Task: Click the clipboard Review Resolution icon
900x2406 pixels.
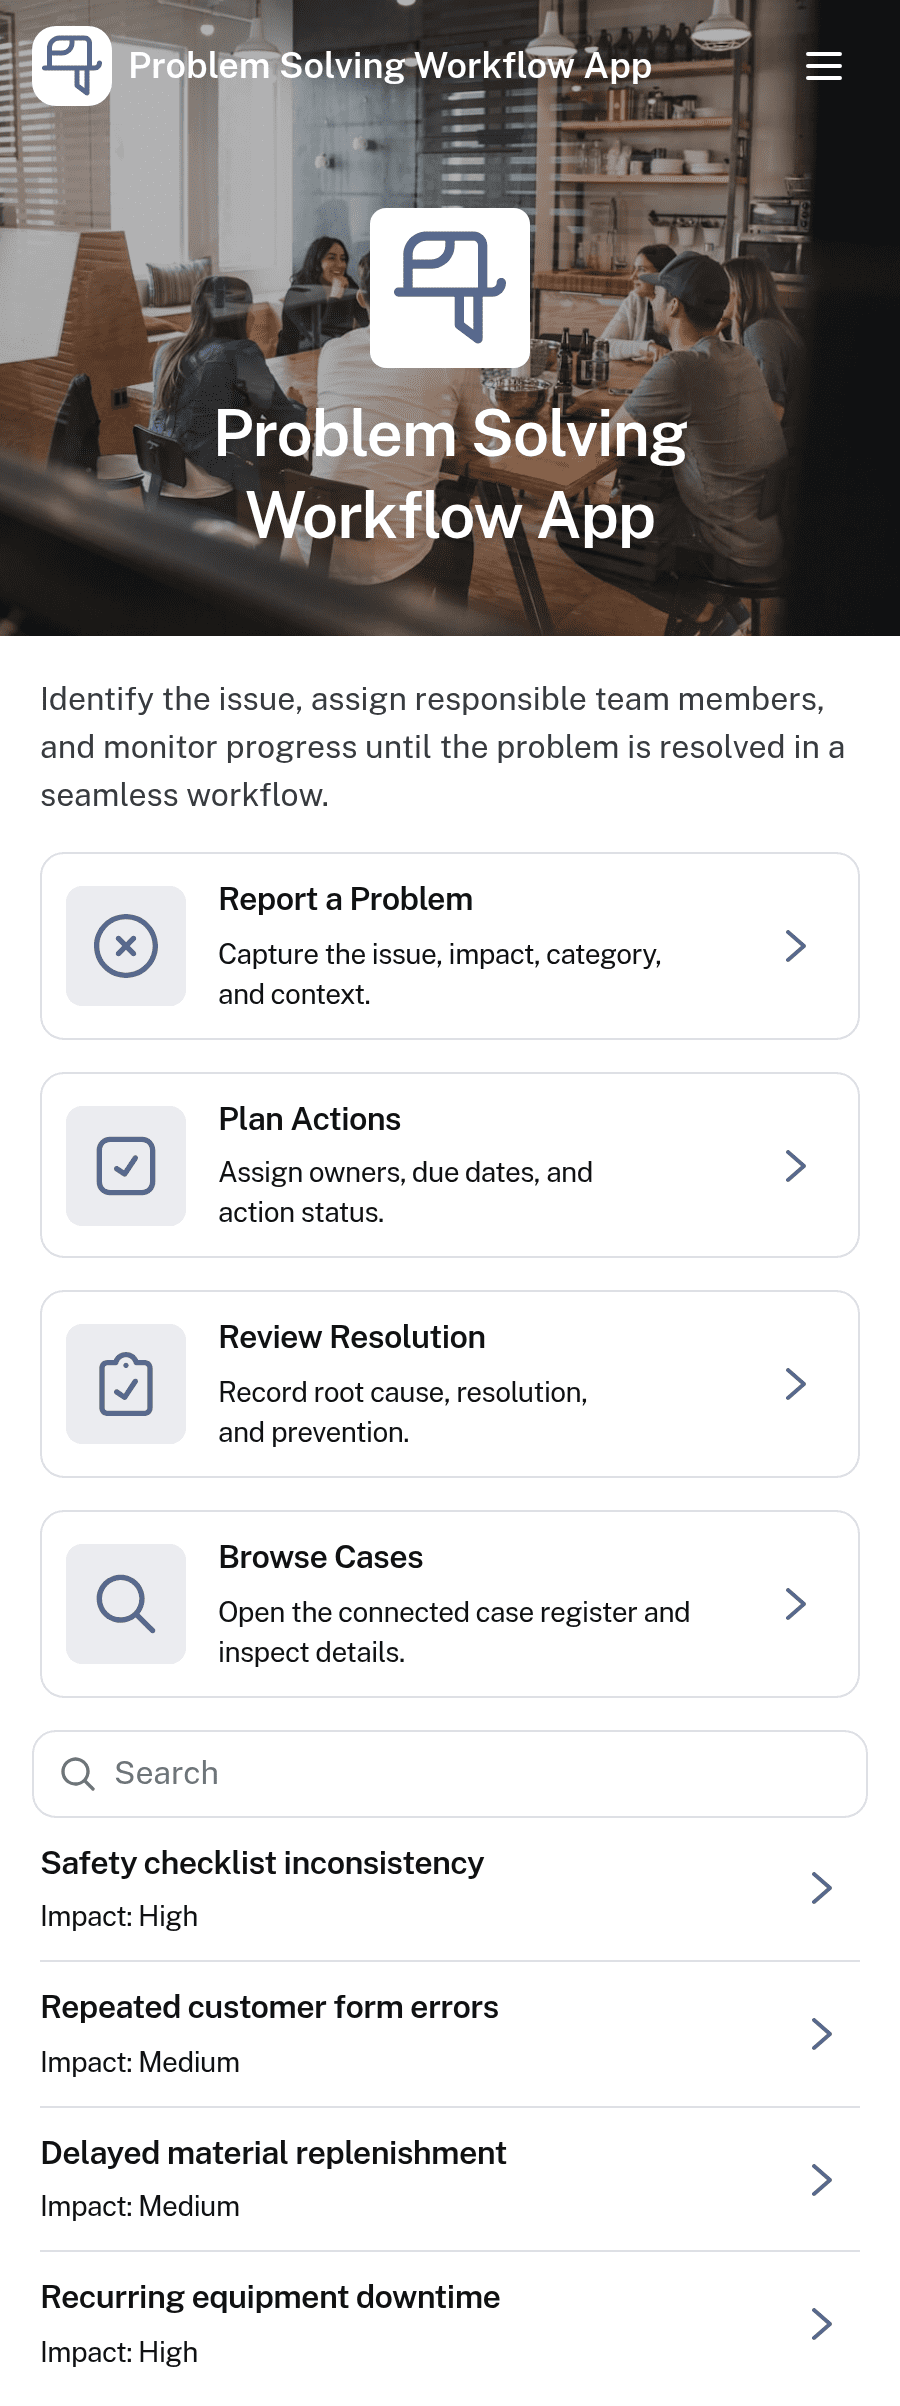Action: point(126,1384)
